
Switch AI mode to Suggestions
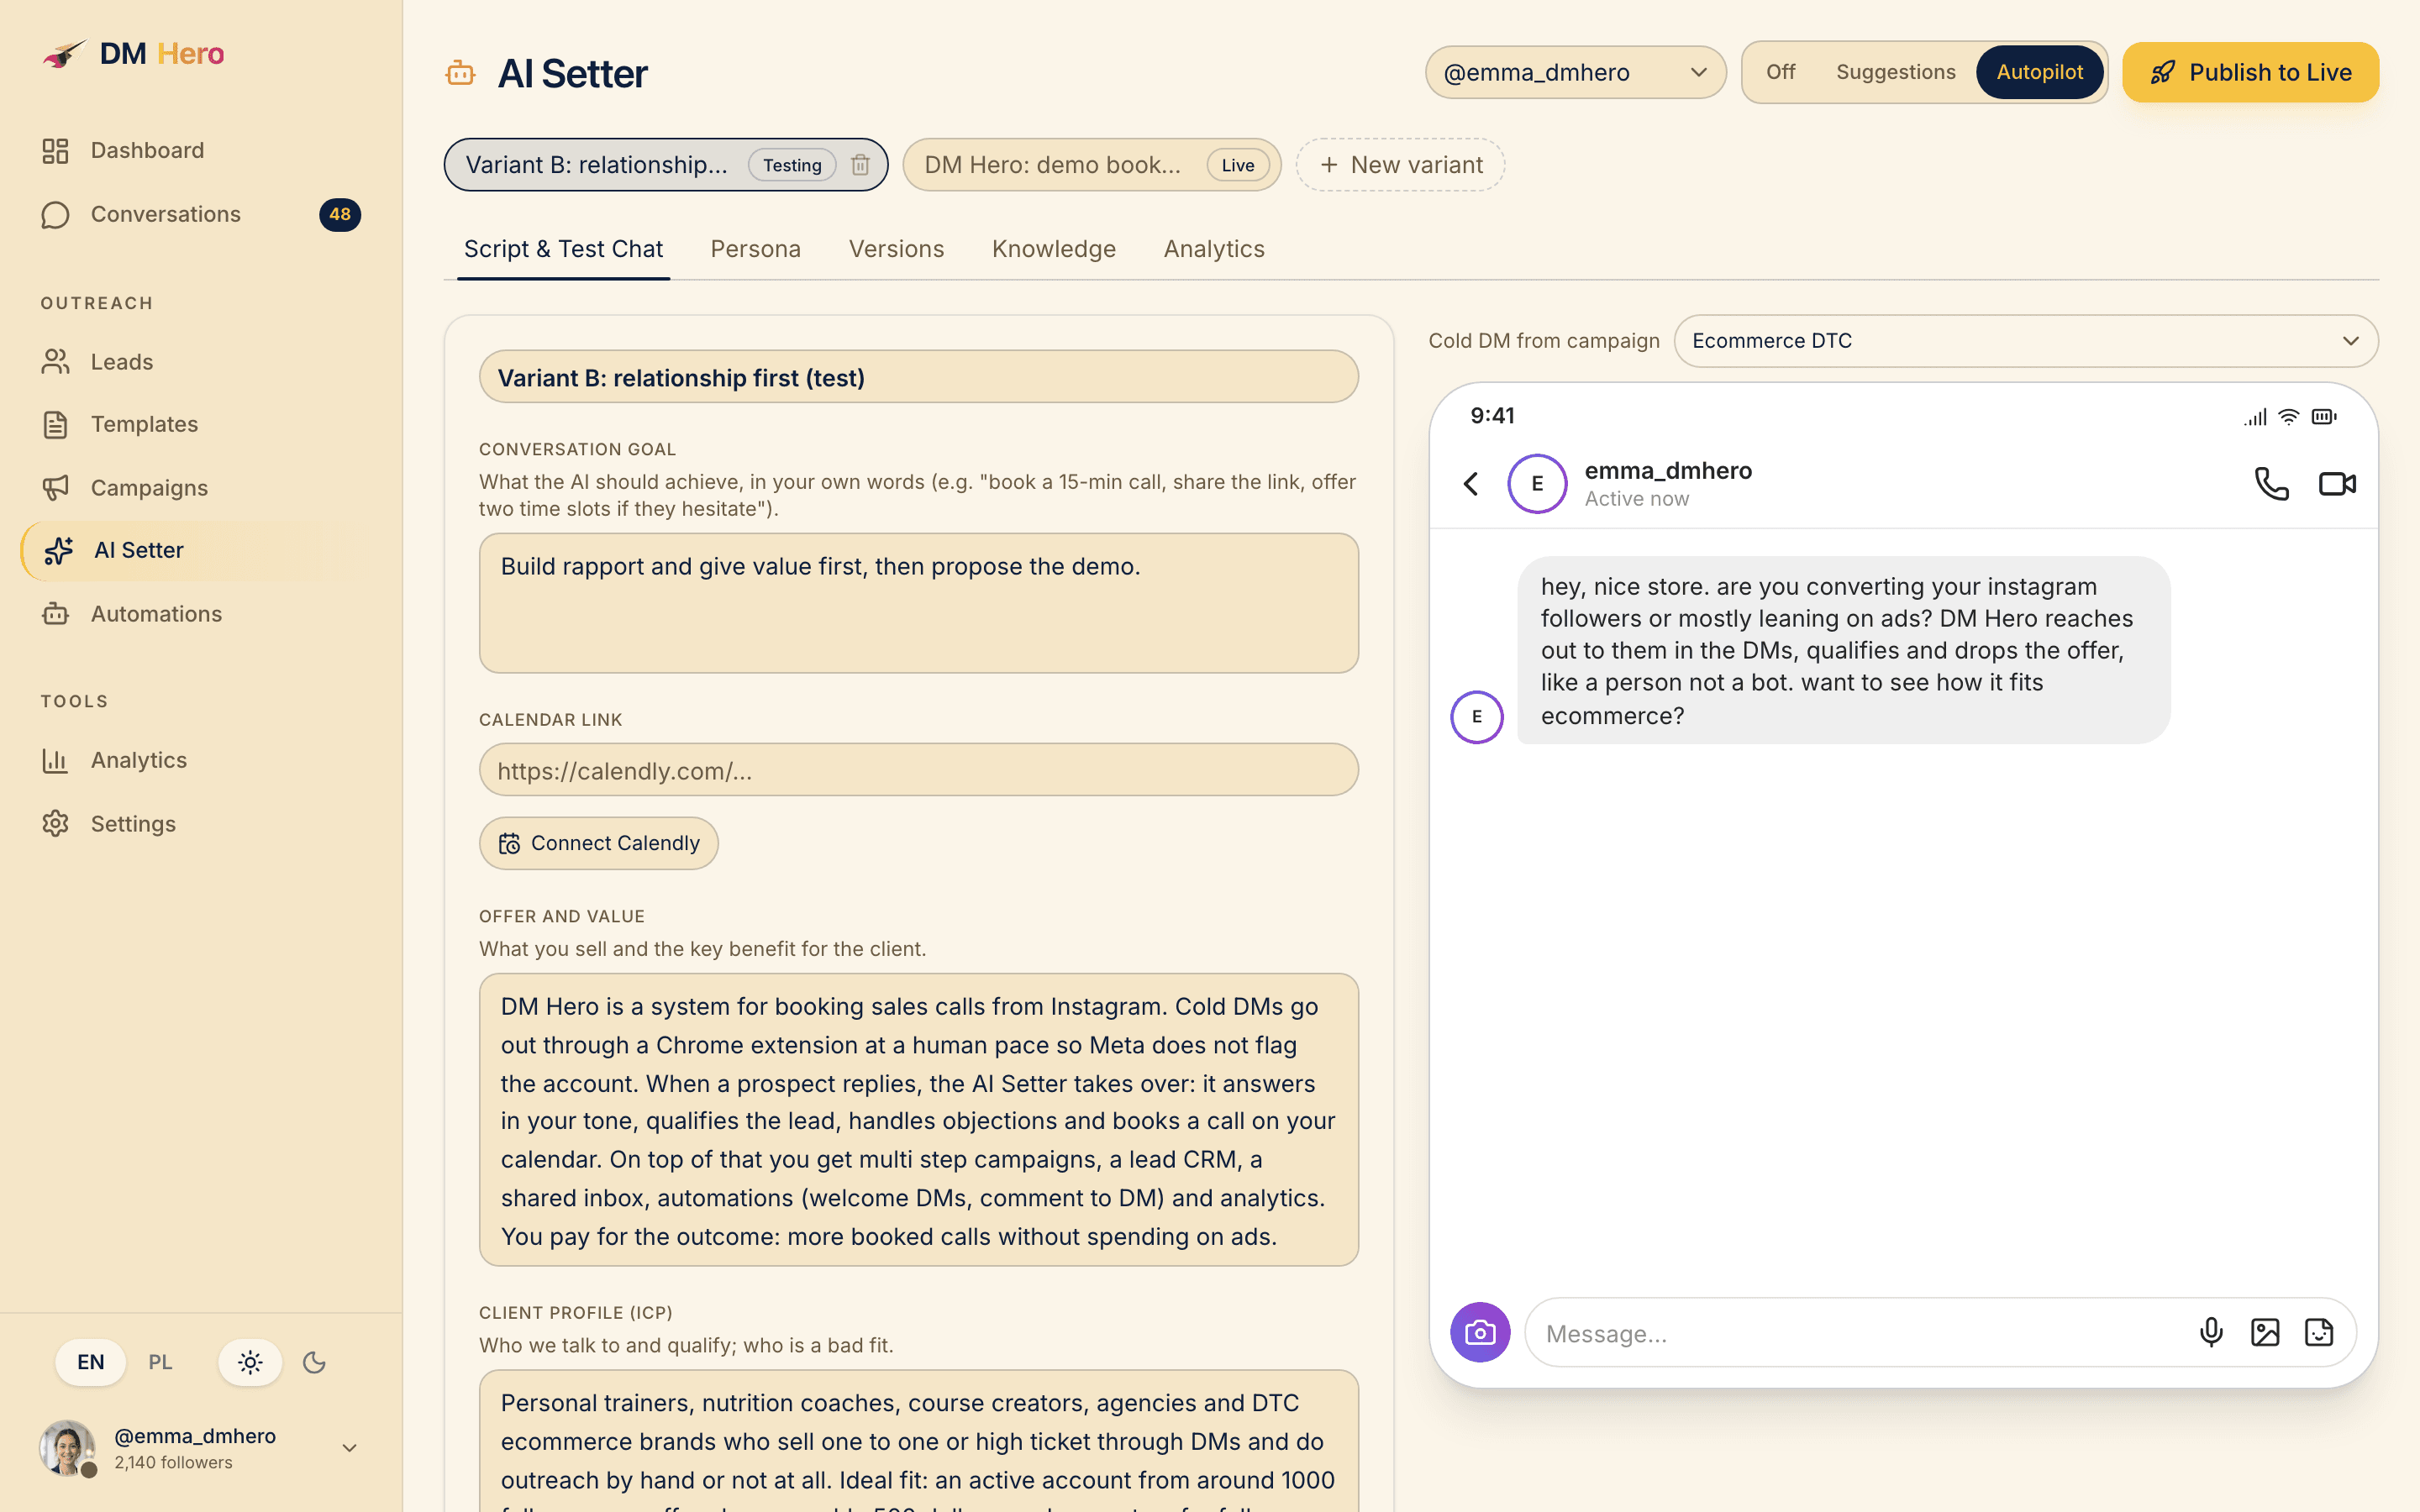[1895, 72]
